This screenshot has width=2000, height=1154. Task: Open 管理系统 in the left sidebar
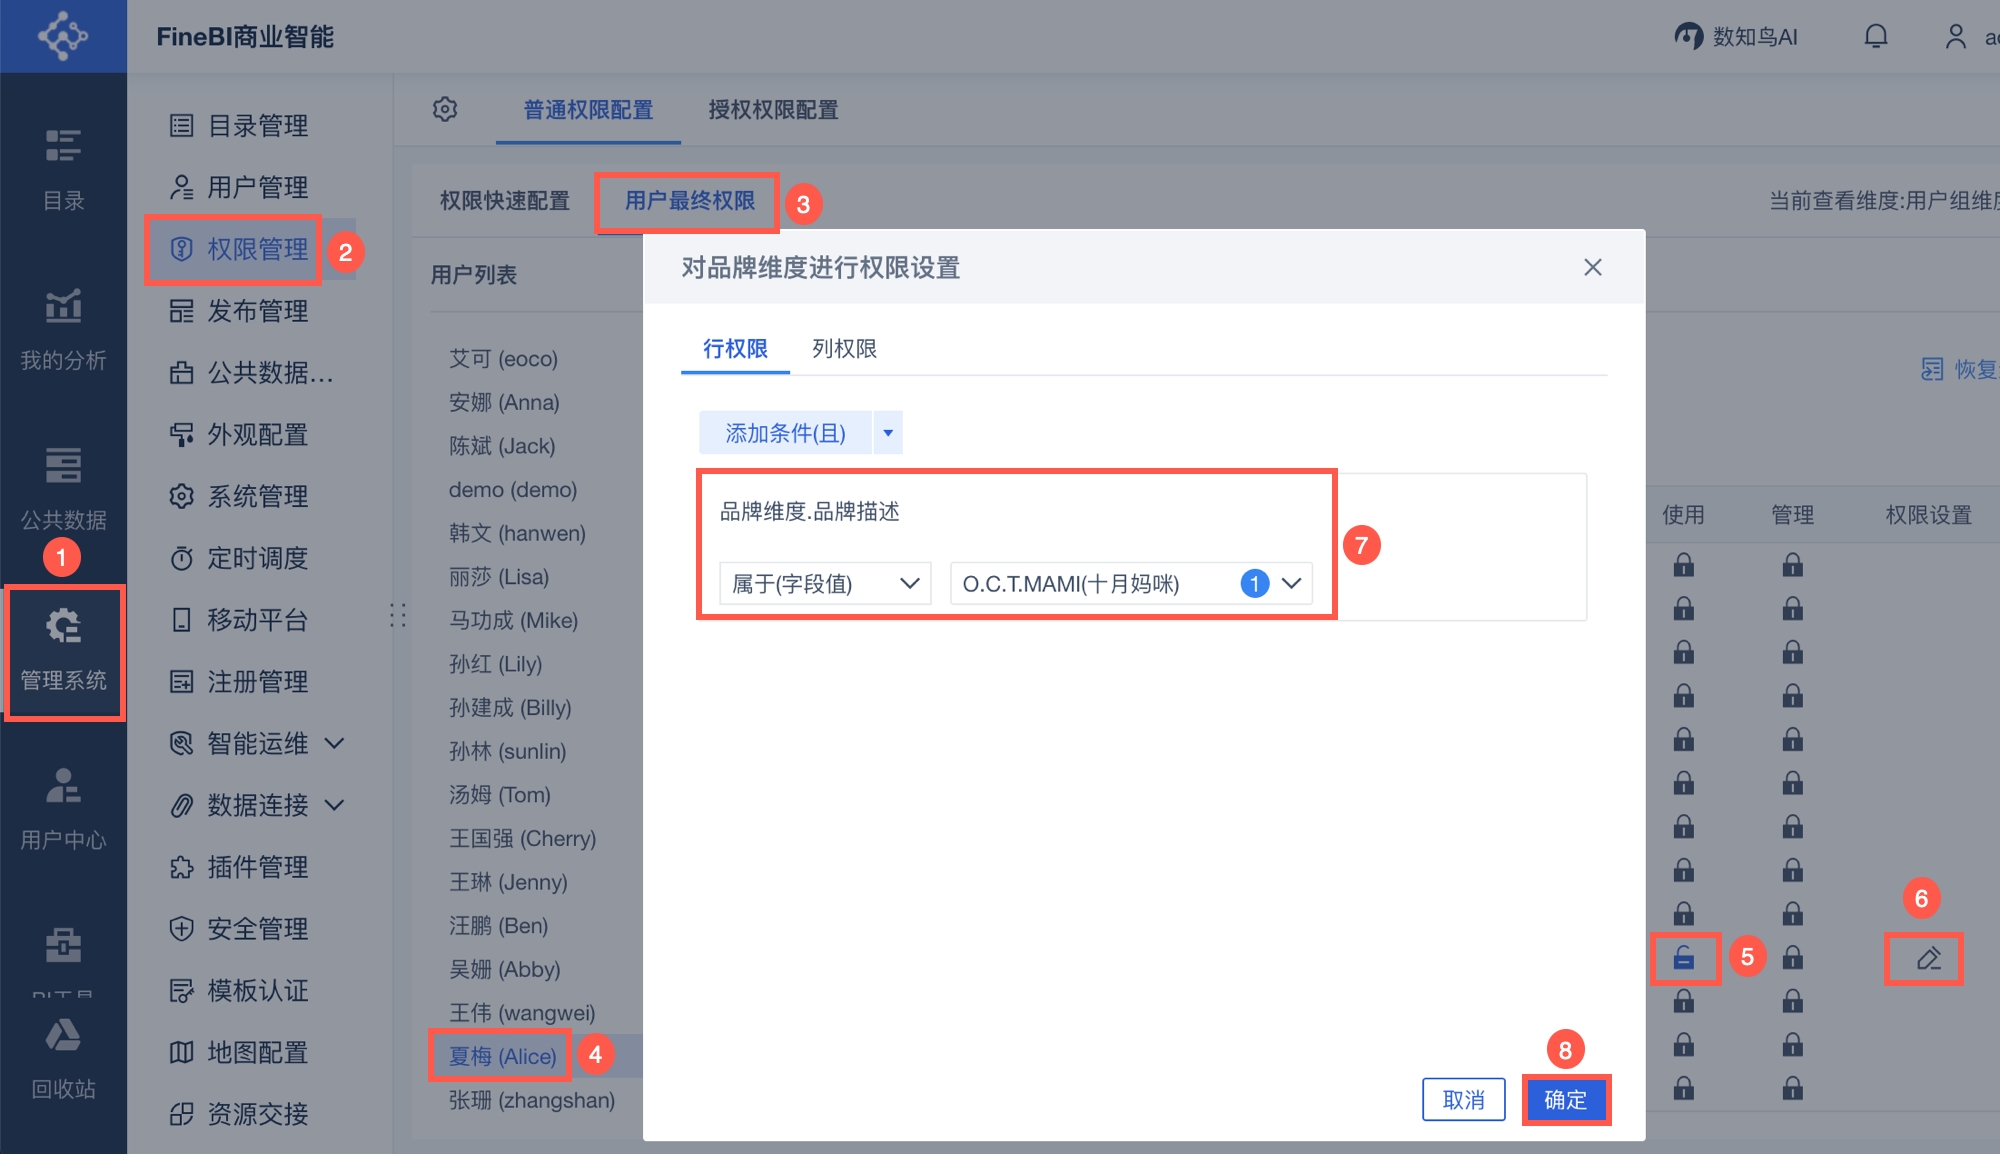pos(63,651)
